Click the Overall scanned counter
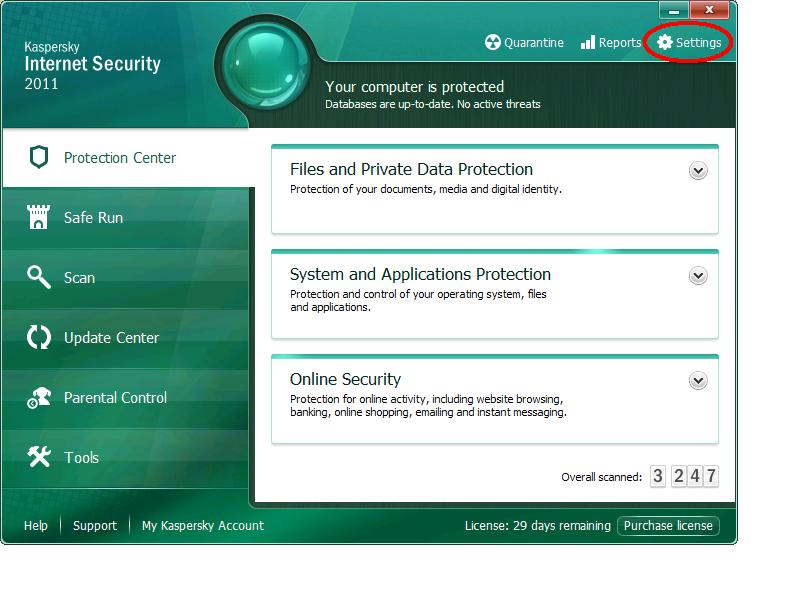 point(684,477)
